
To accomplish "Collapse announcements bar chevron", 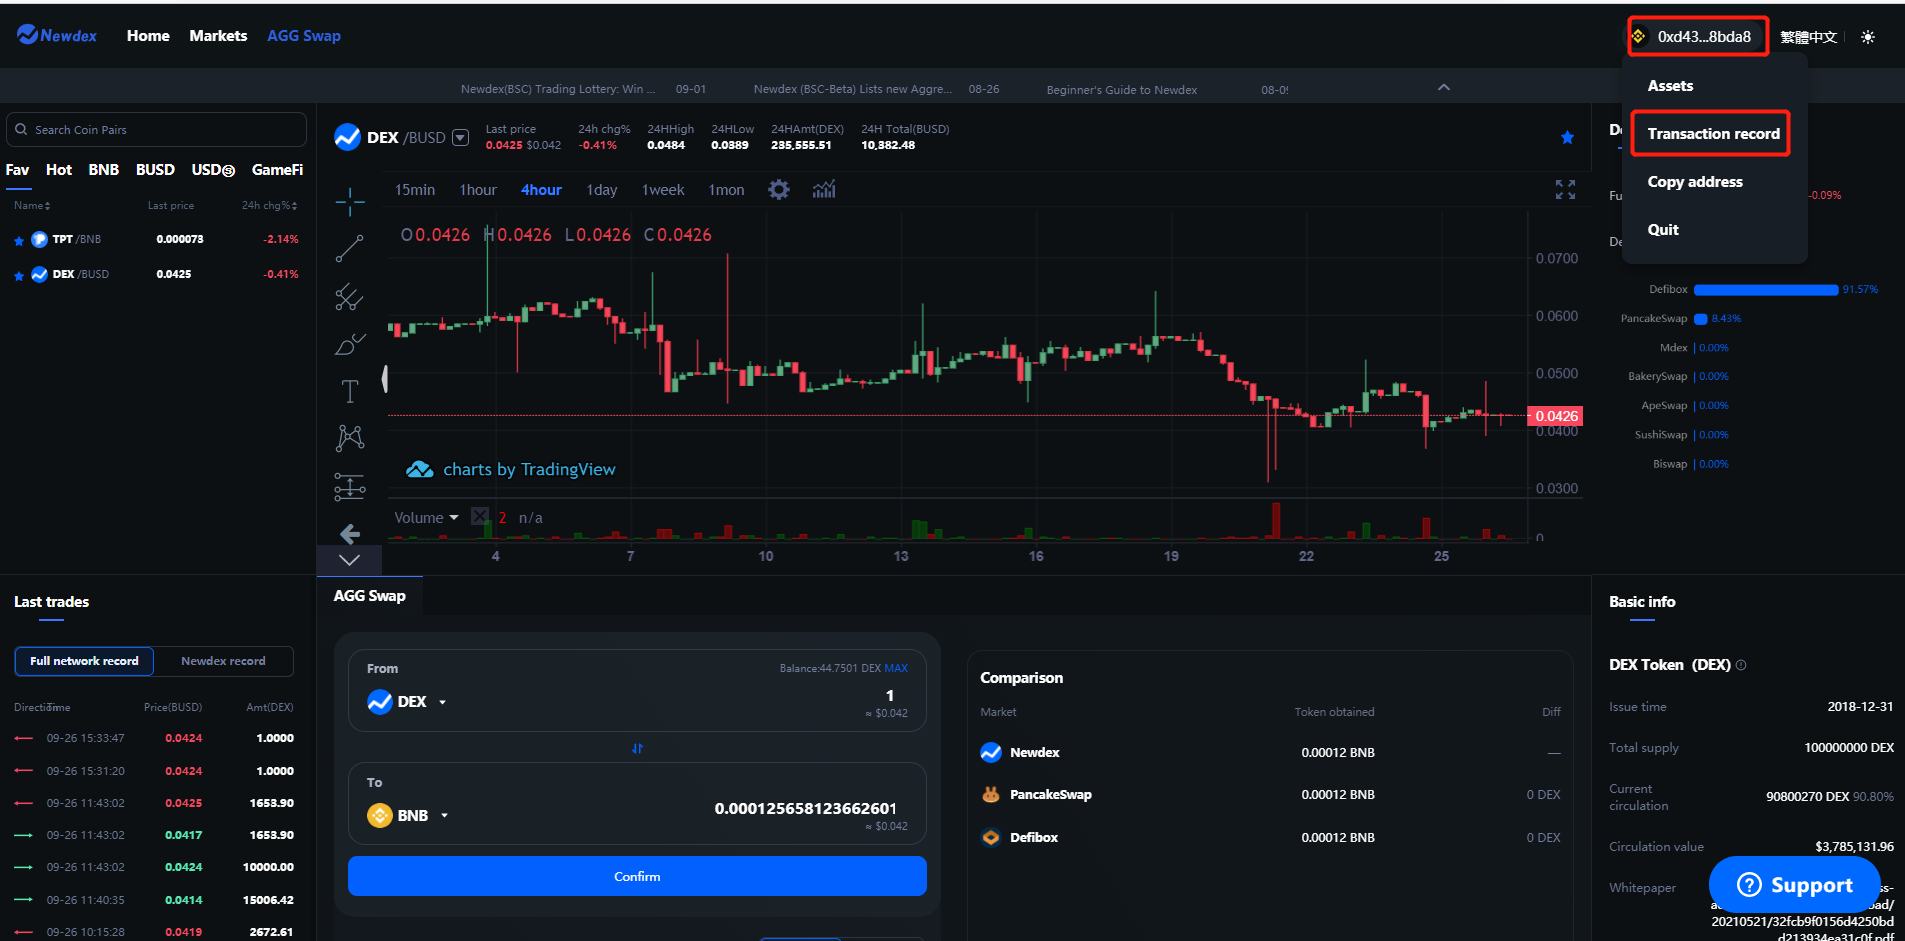I will [1443, 87].
